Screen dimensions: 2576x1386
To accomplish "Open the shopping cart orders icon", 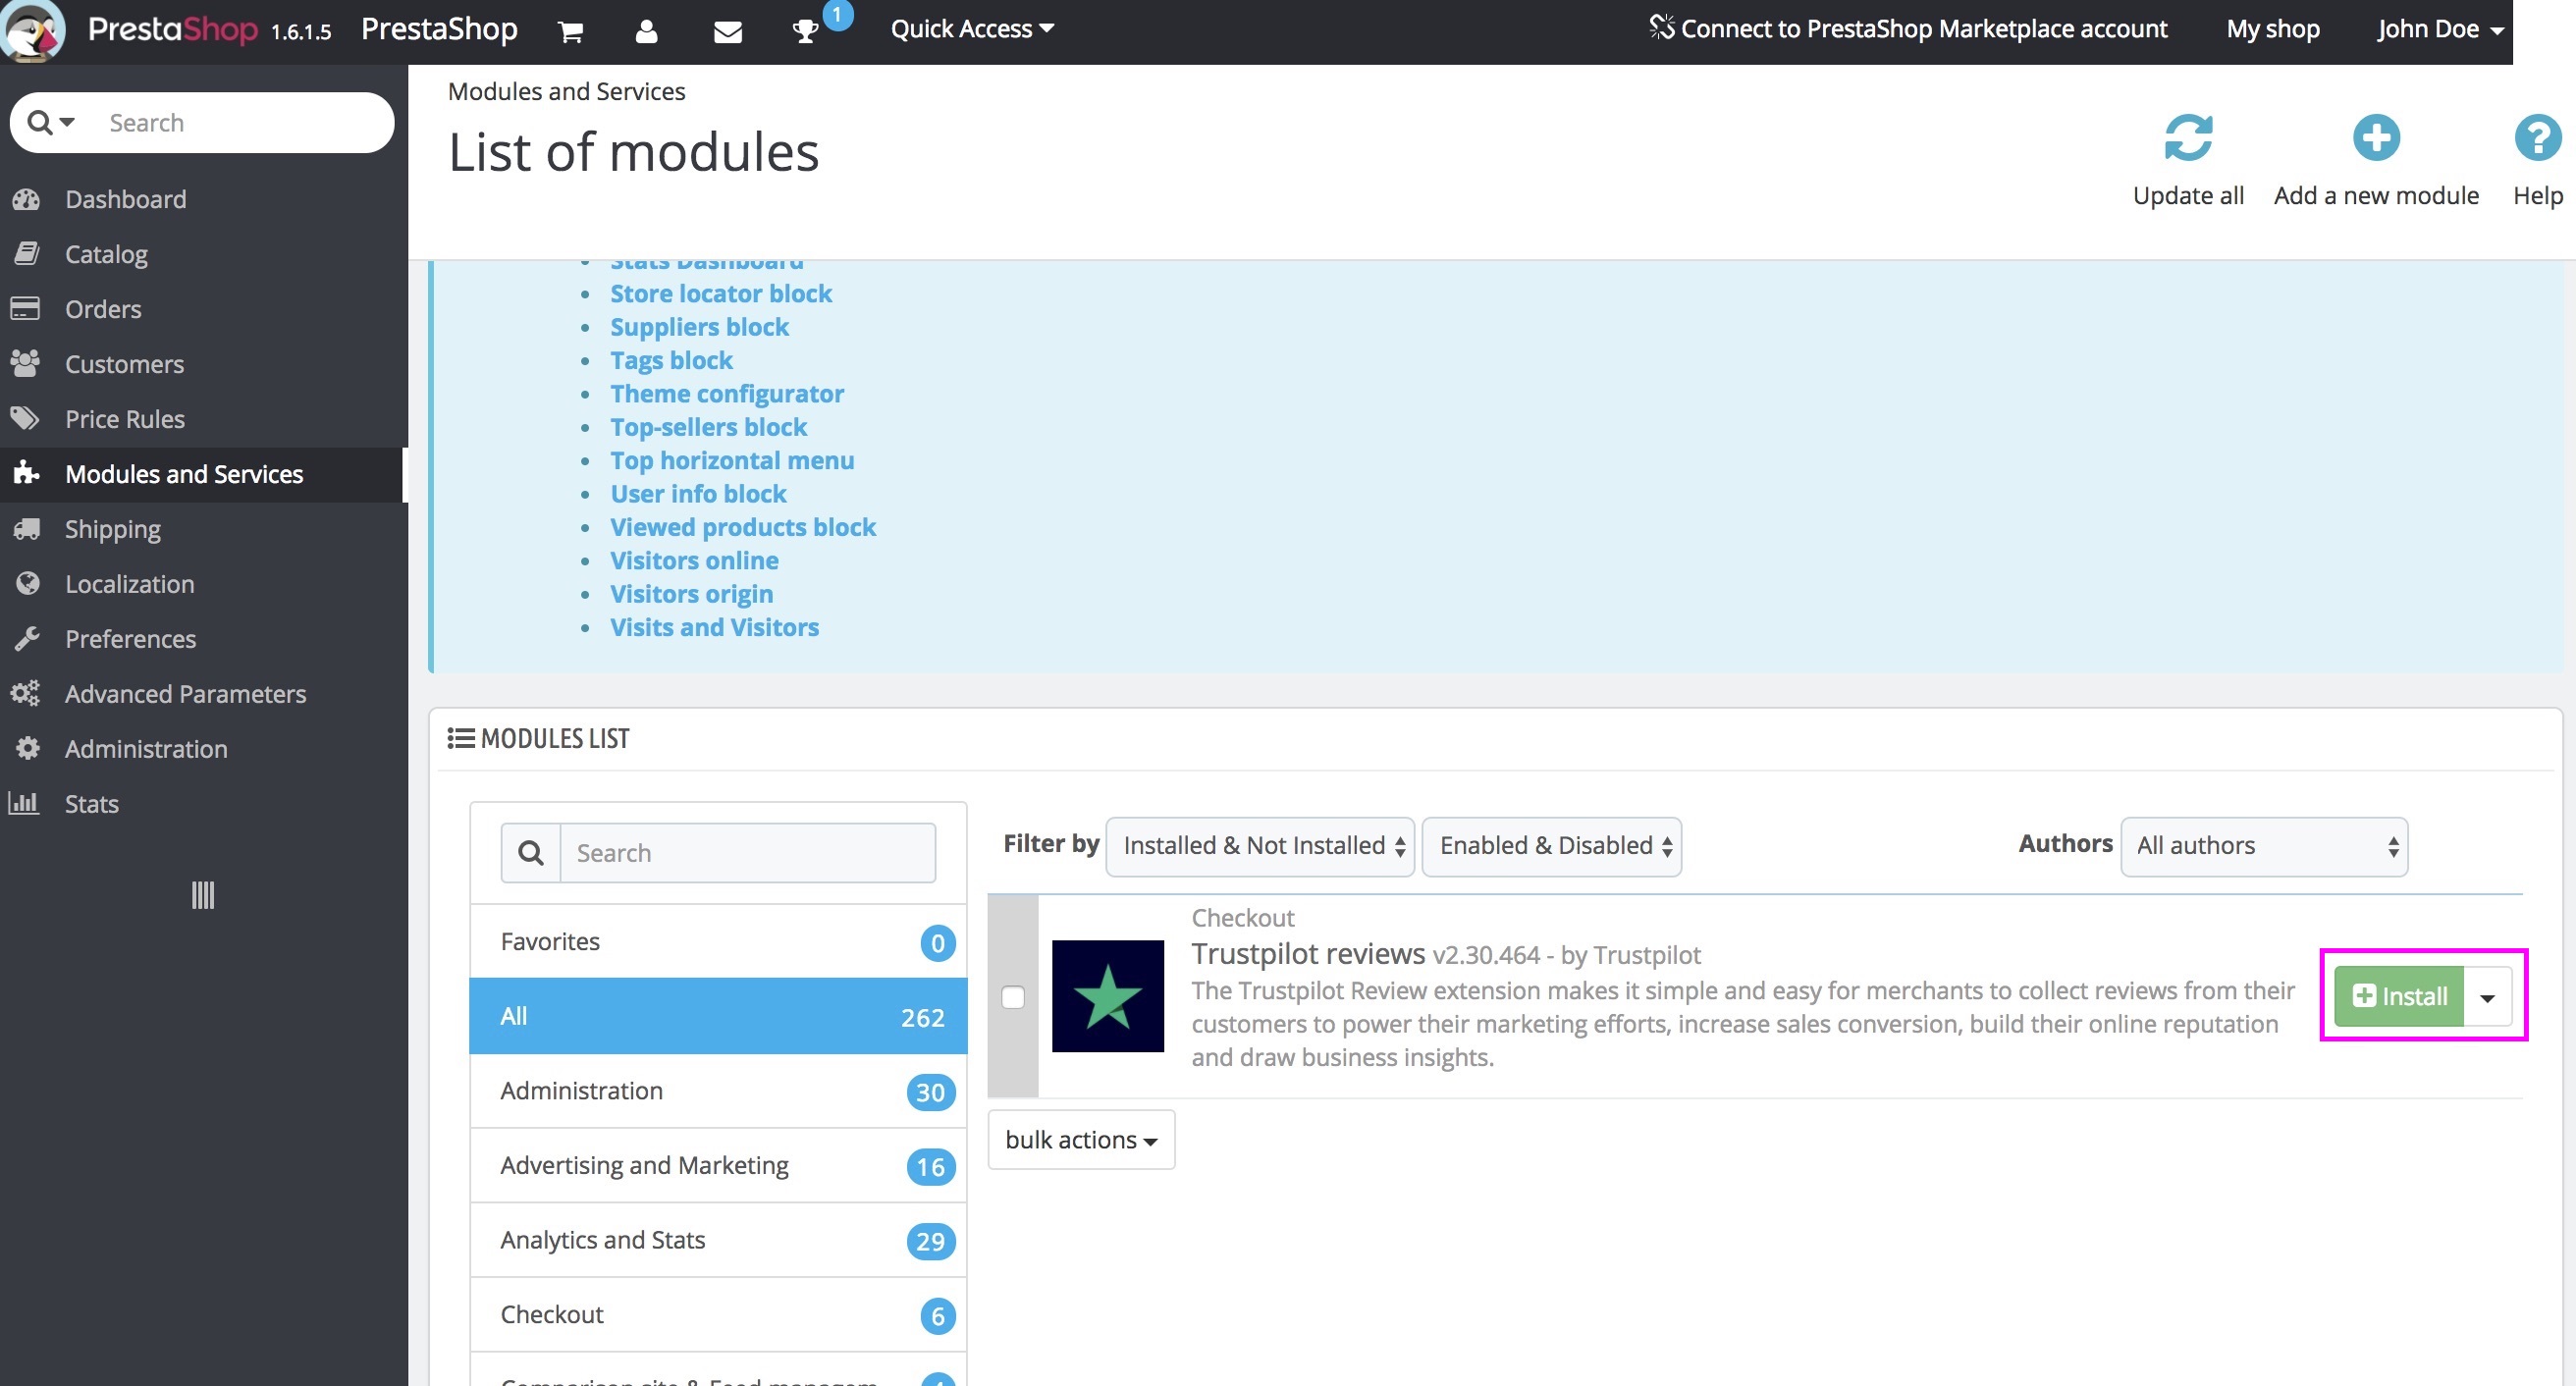I will click(x=571, y=32).
